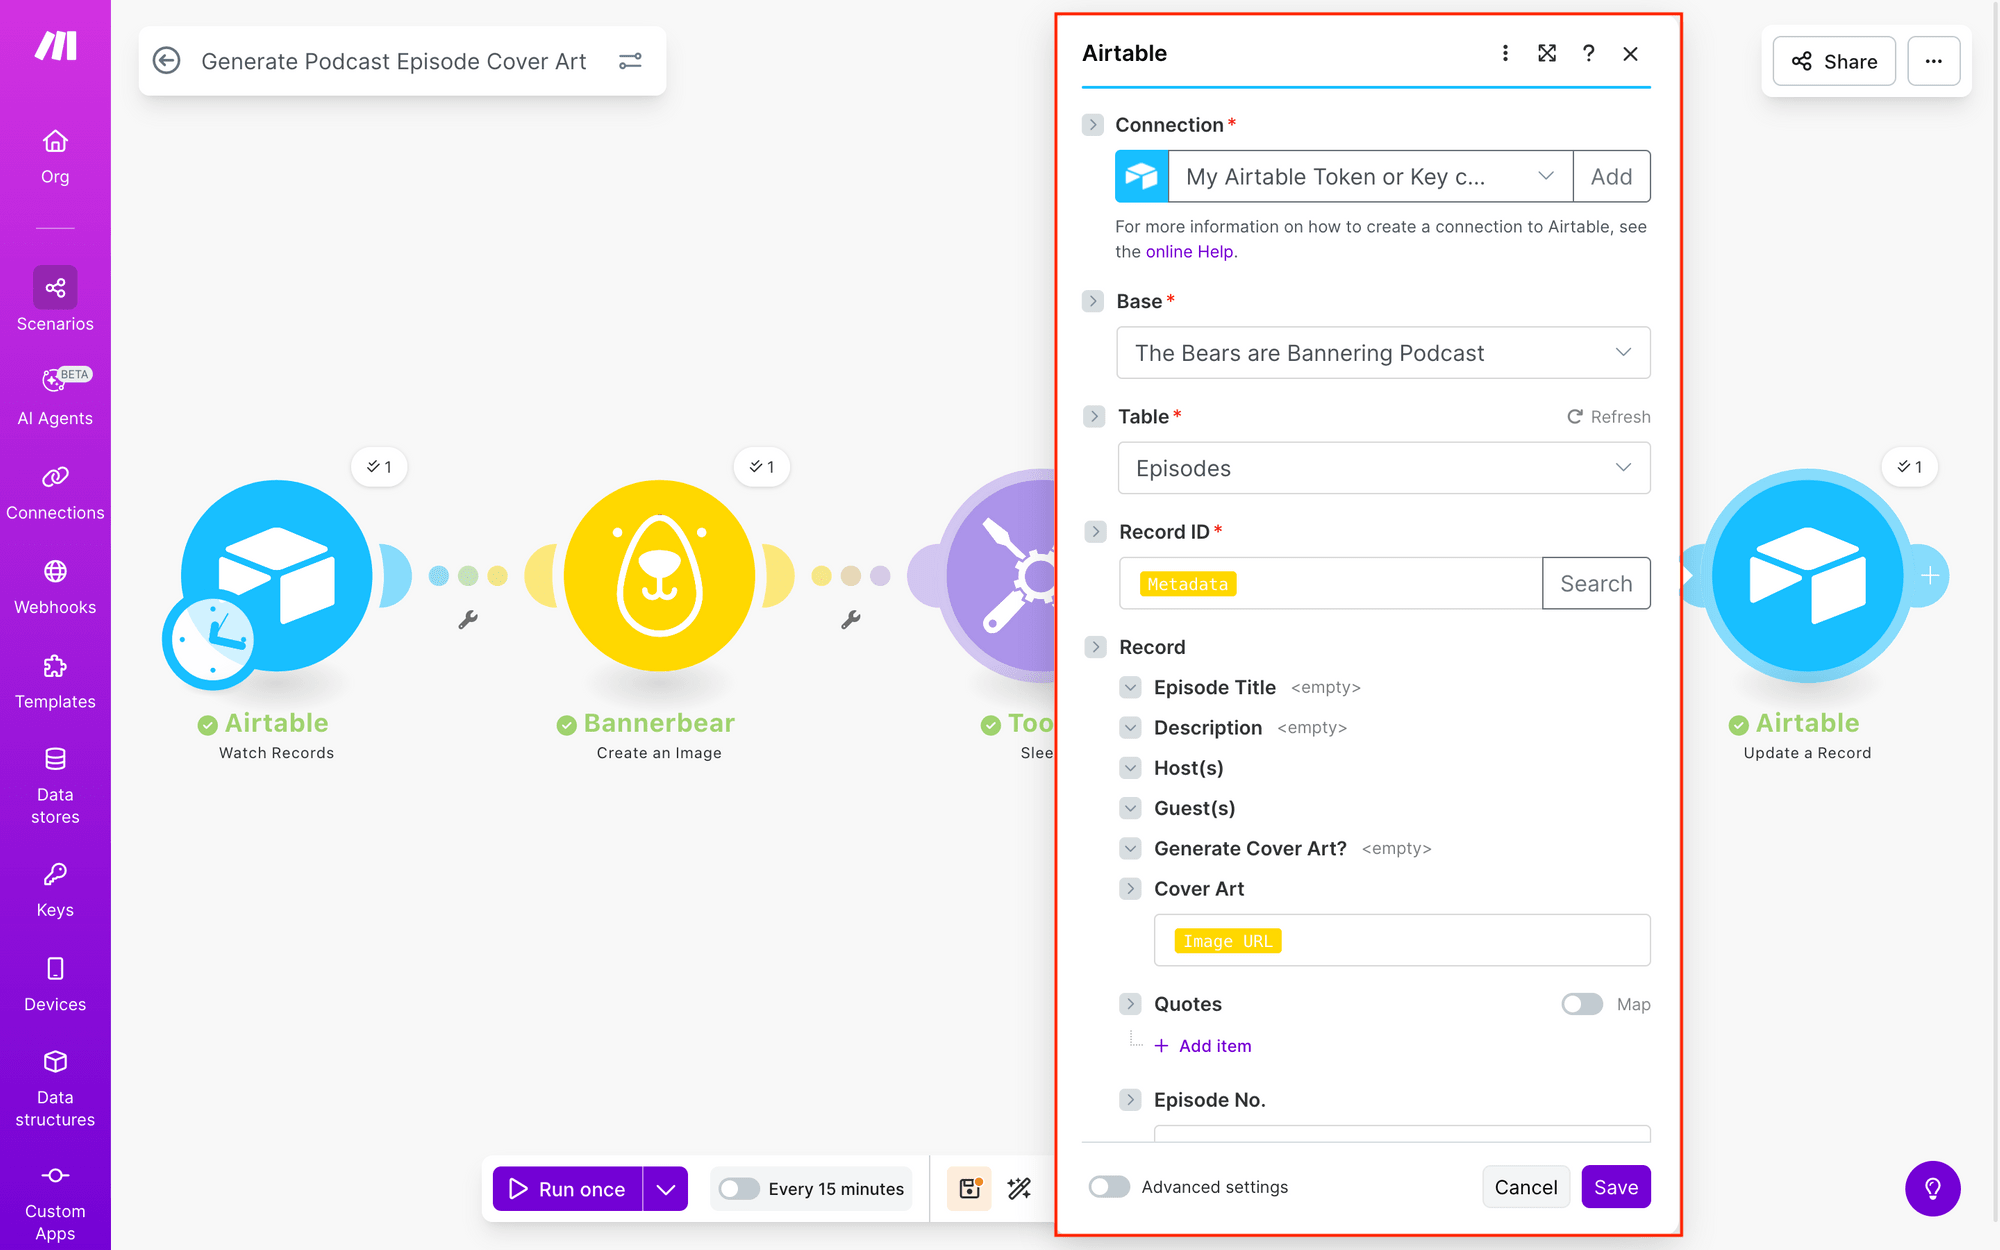2000x1250 pixels.
Task: Open the panel's three-dot options menu
Action: pyautogui.click(x=1505, y=54)
